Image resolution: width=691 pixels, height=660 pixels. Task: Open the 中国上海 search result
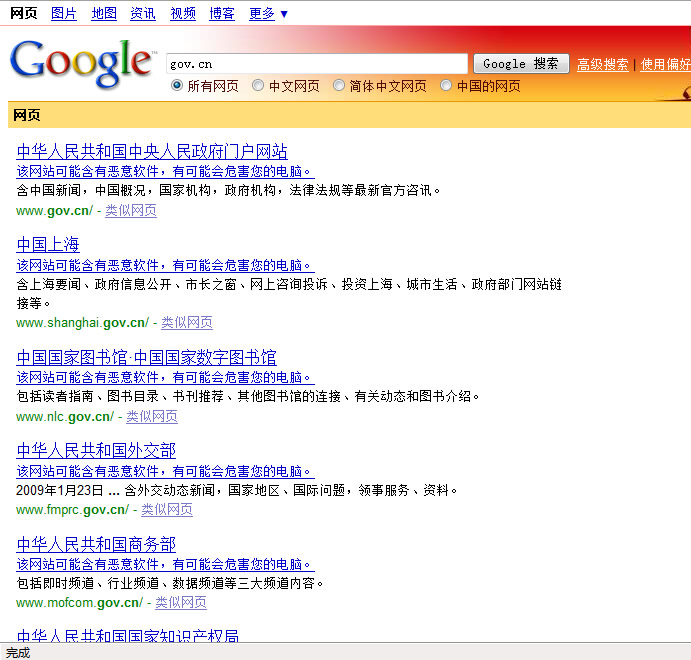[48, 245]
